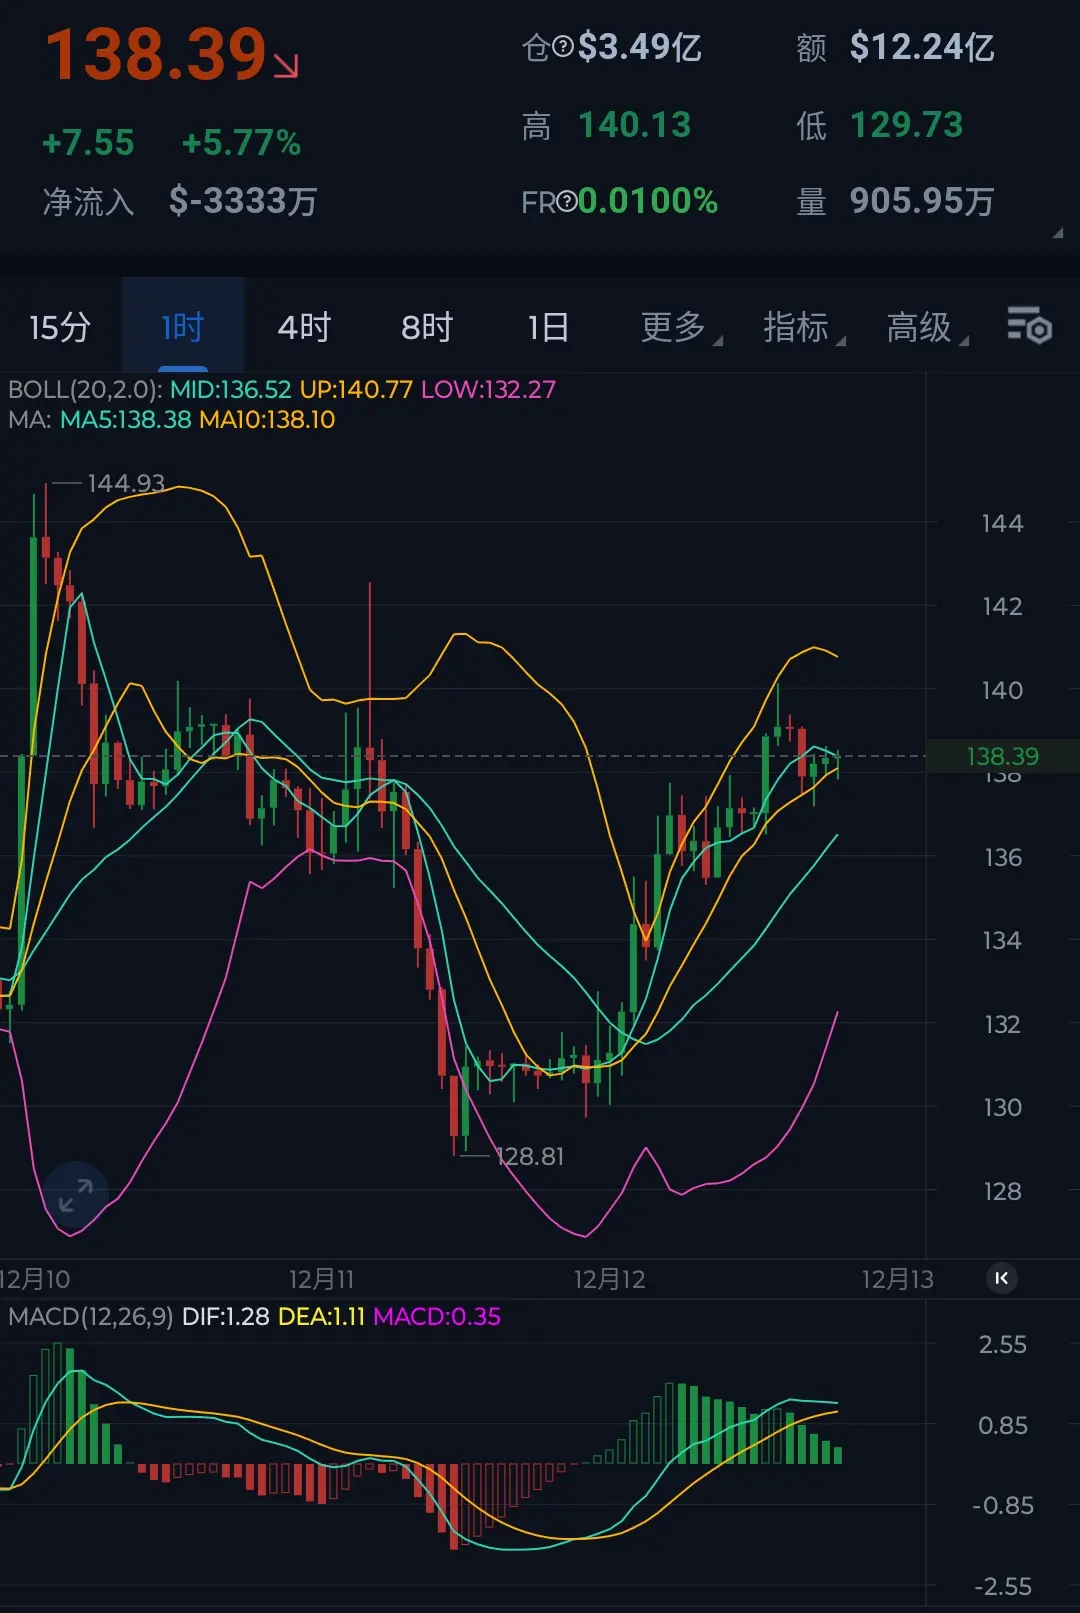Tap the +5.77% percent change
Screen dimensions: 1080x1613
[241, 143]
